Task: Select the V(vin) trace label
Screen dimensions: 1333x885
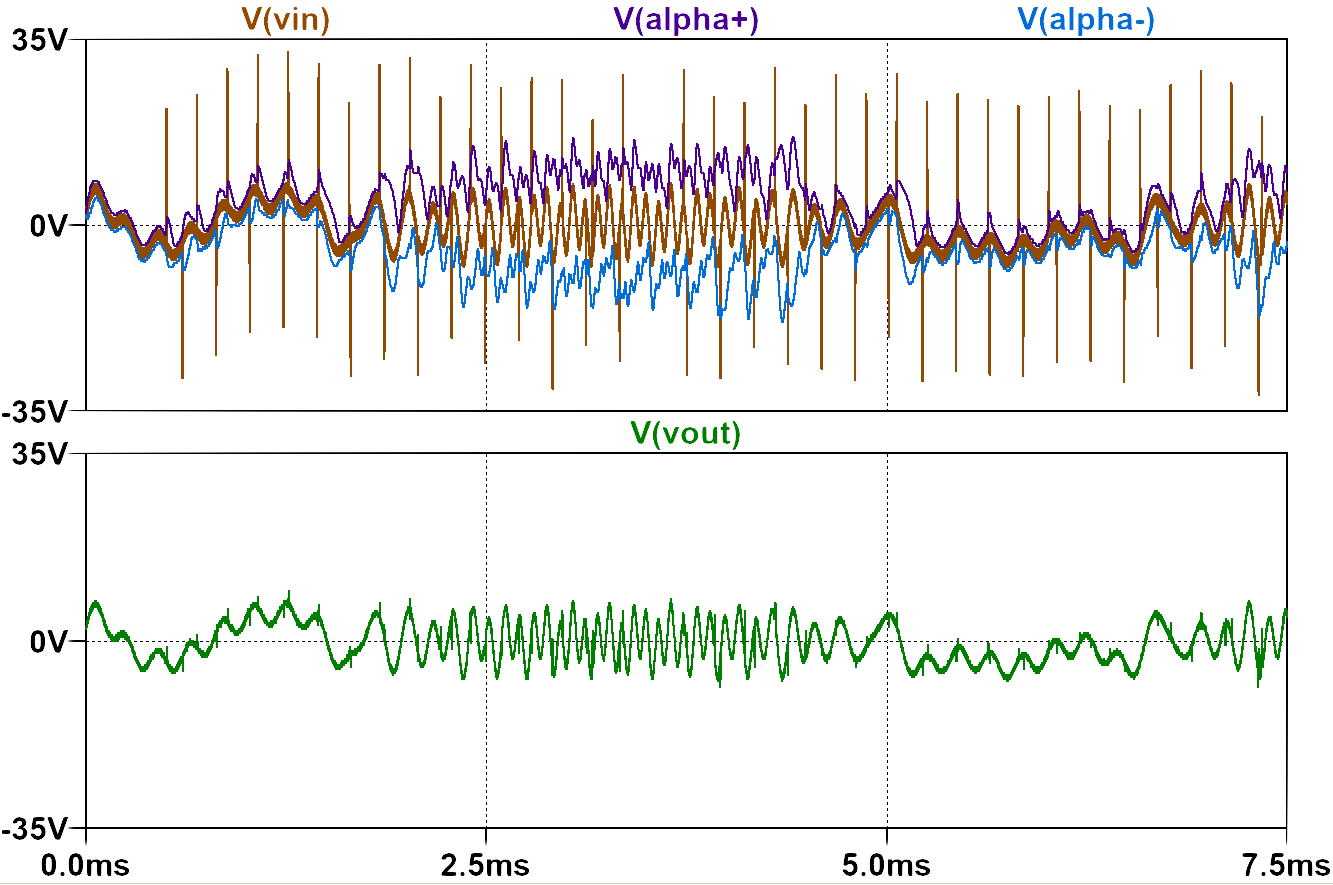Action: pos(285,20)
